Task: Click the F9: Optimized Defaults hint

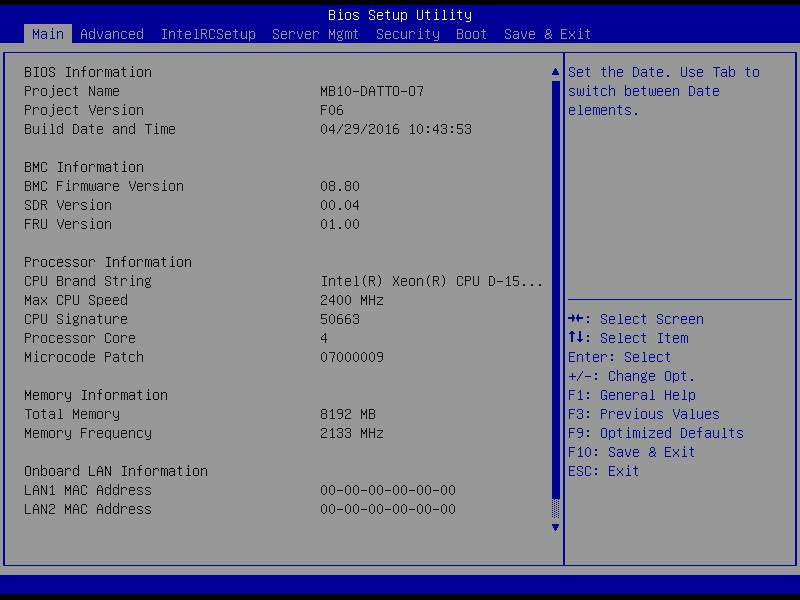Action: point(656,433)
